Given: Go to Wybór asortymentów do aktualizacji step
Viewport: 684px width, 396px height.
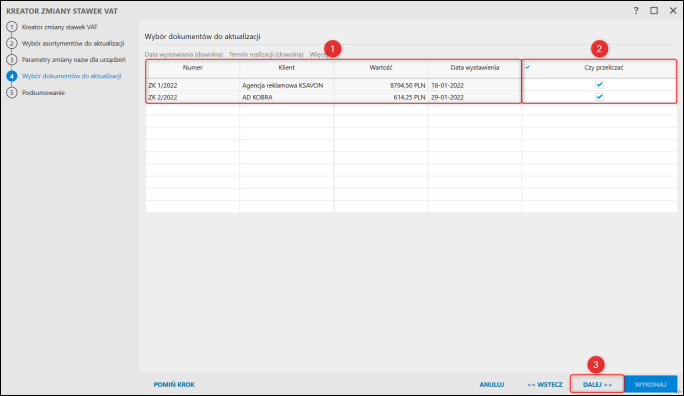Looking at the screenshot, I should [73, 43].
